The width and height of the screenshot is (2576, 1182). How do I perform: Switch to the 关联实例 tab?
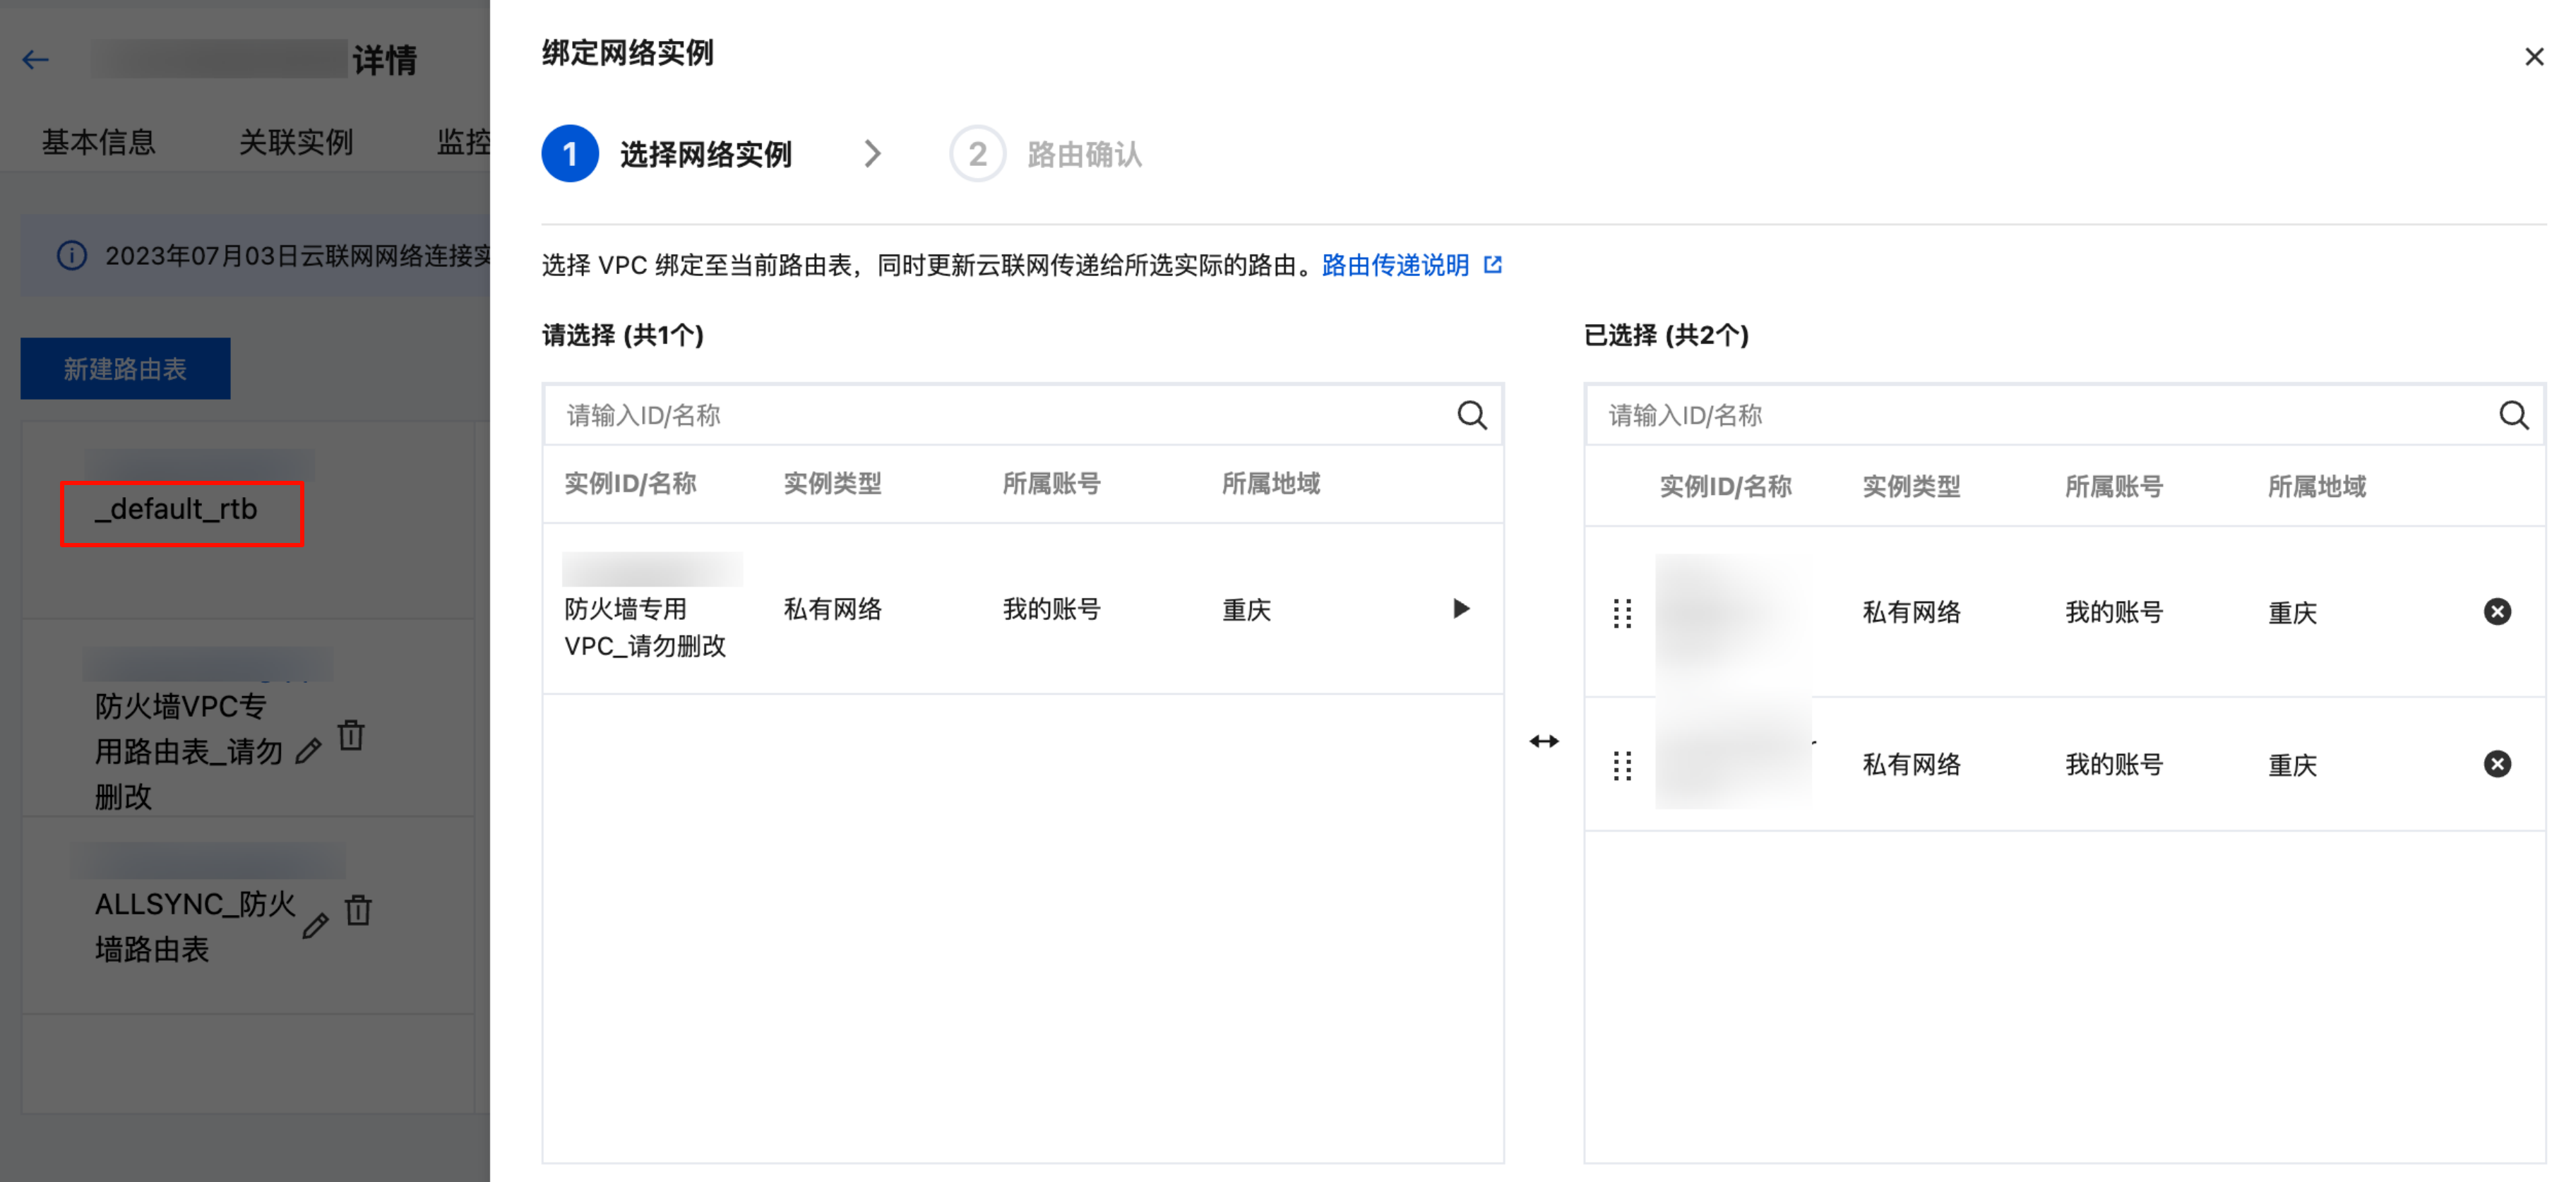click(x=296, y=142)
